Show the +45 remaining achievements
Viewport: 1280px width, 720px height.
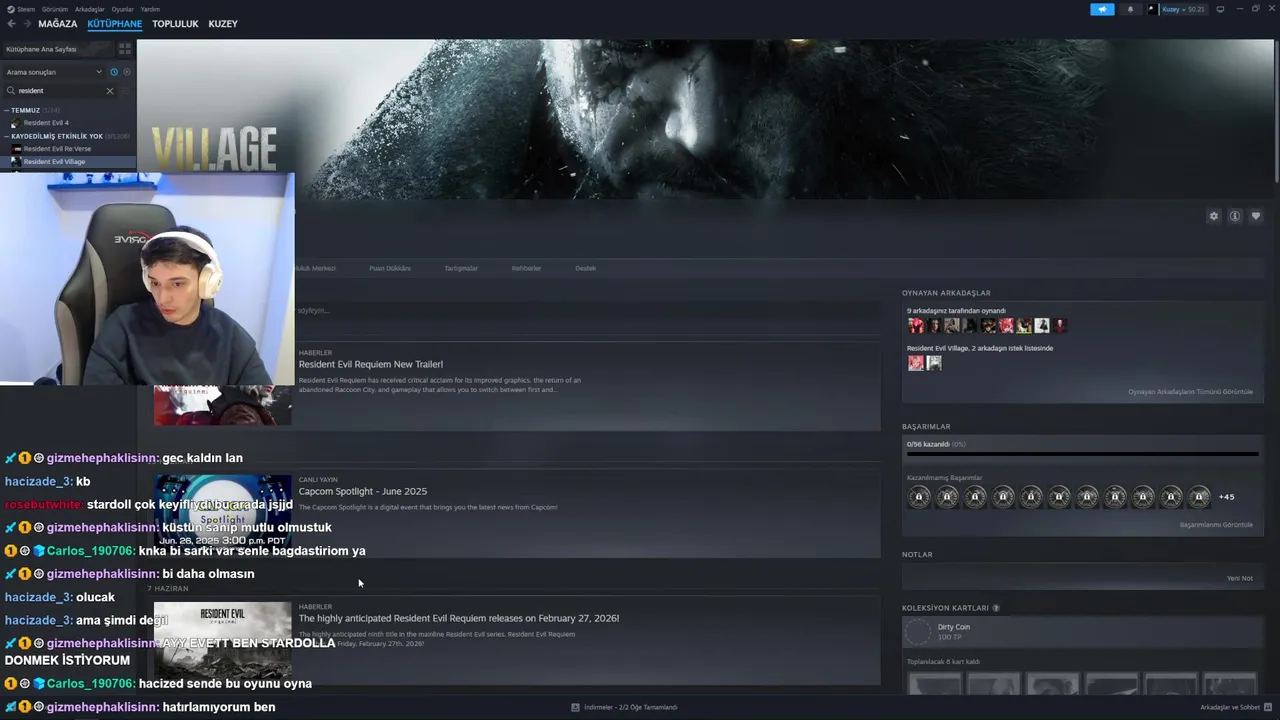click(1226, 497)
